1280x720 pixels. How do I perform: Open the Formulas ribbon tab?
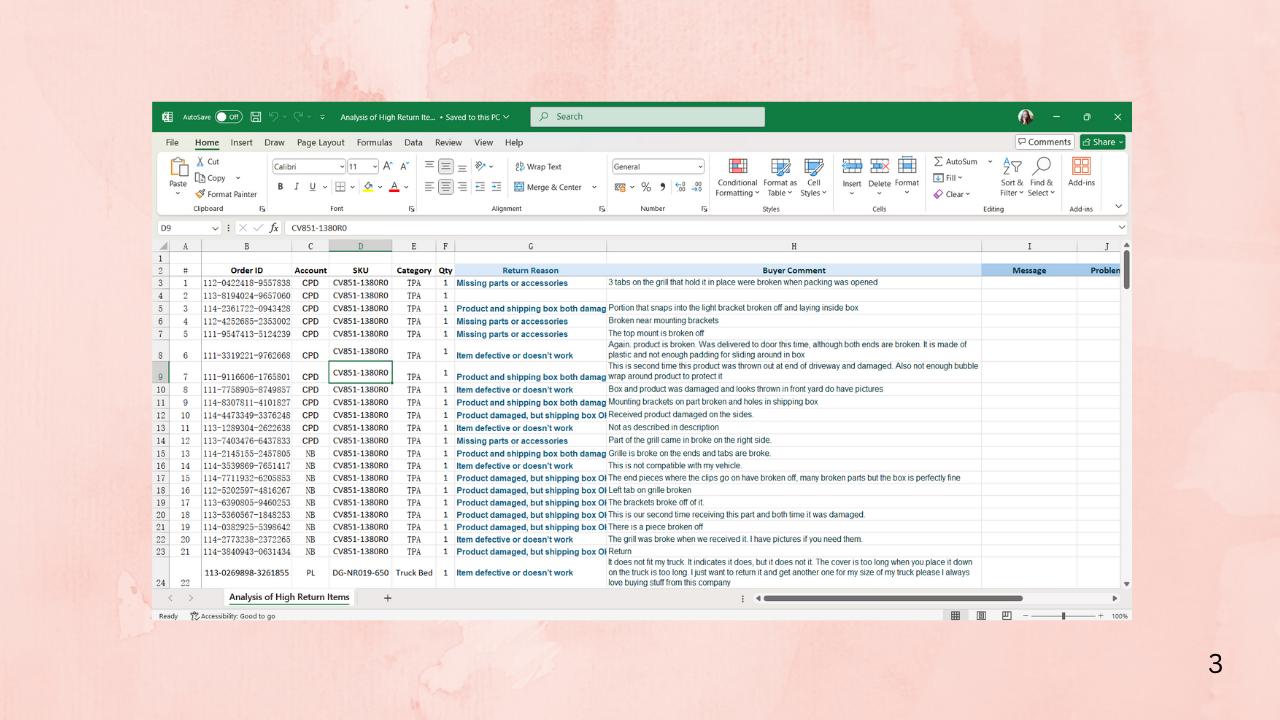click(374, 143)
